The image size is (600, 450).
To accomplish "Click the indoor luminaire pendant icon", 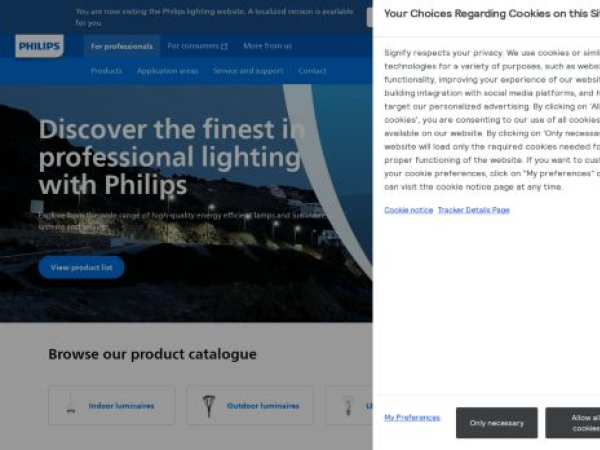I will click(x=71, y=405).
